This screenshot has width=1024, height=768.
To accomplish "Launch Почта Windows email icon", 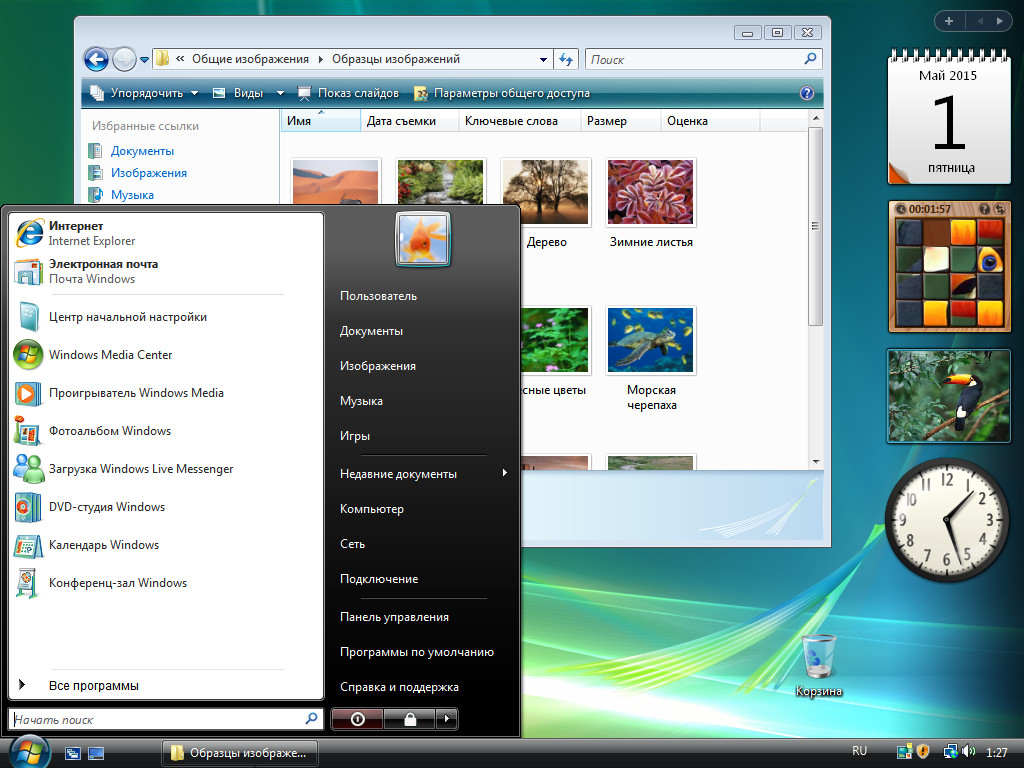I will point(28,272).
